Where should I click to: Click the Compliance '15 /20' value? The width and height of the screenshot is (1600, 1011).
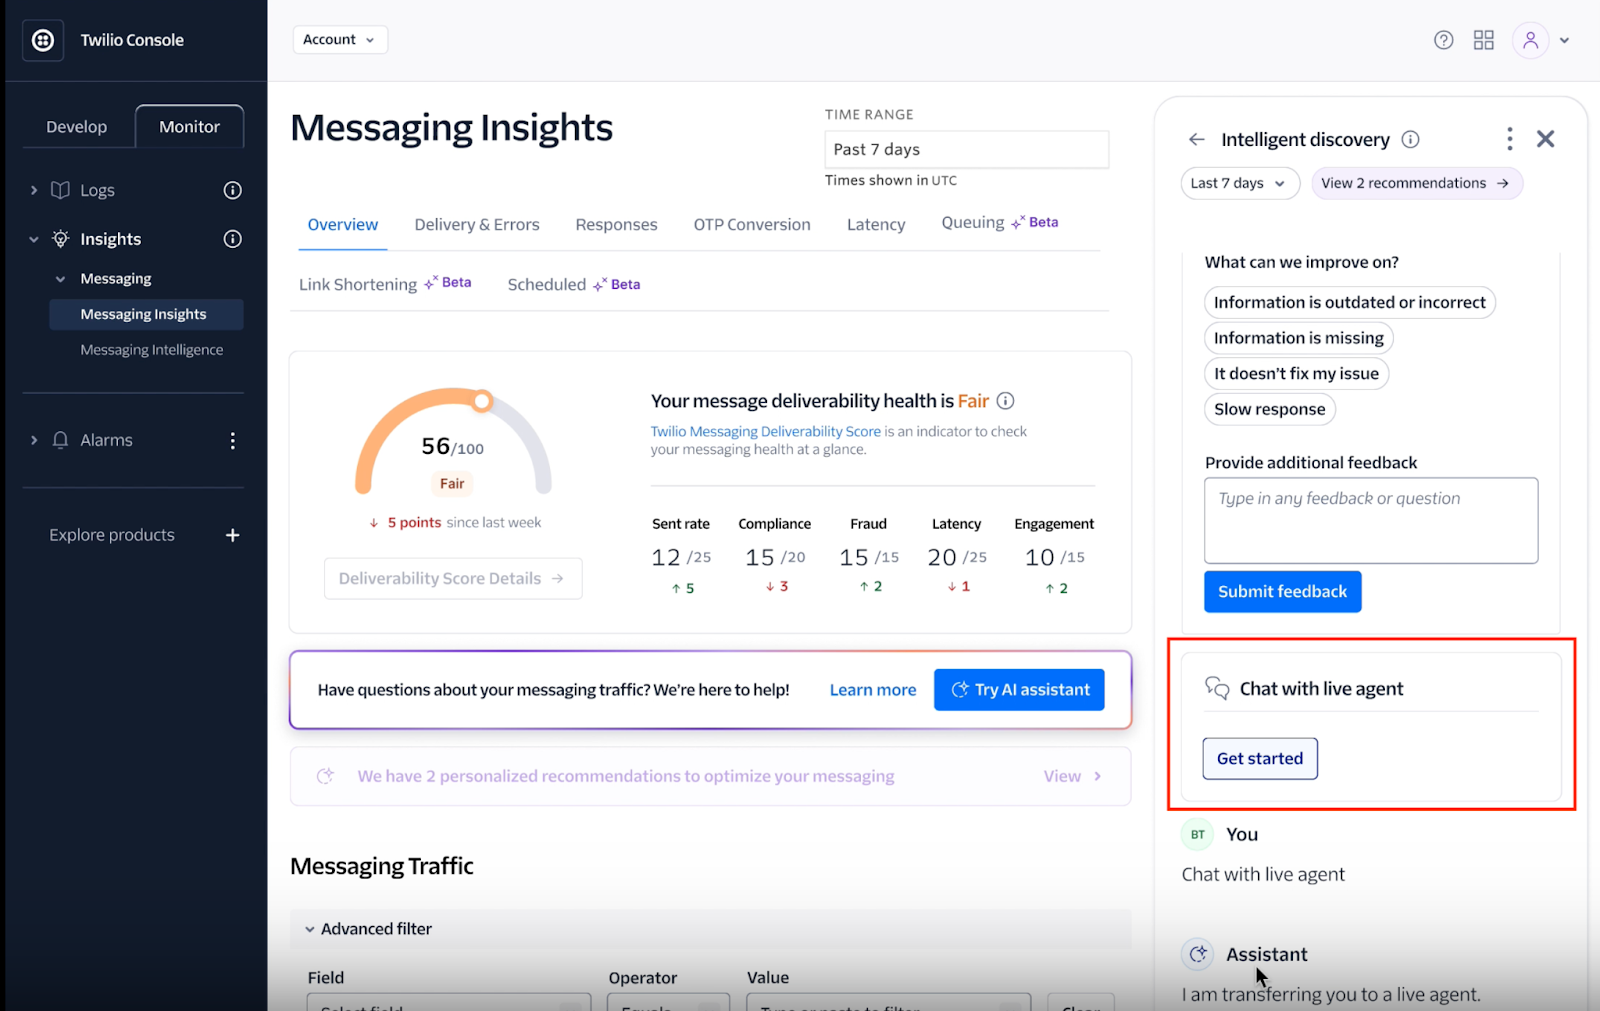(x=775, y=557)
